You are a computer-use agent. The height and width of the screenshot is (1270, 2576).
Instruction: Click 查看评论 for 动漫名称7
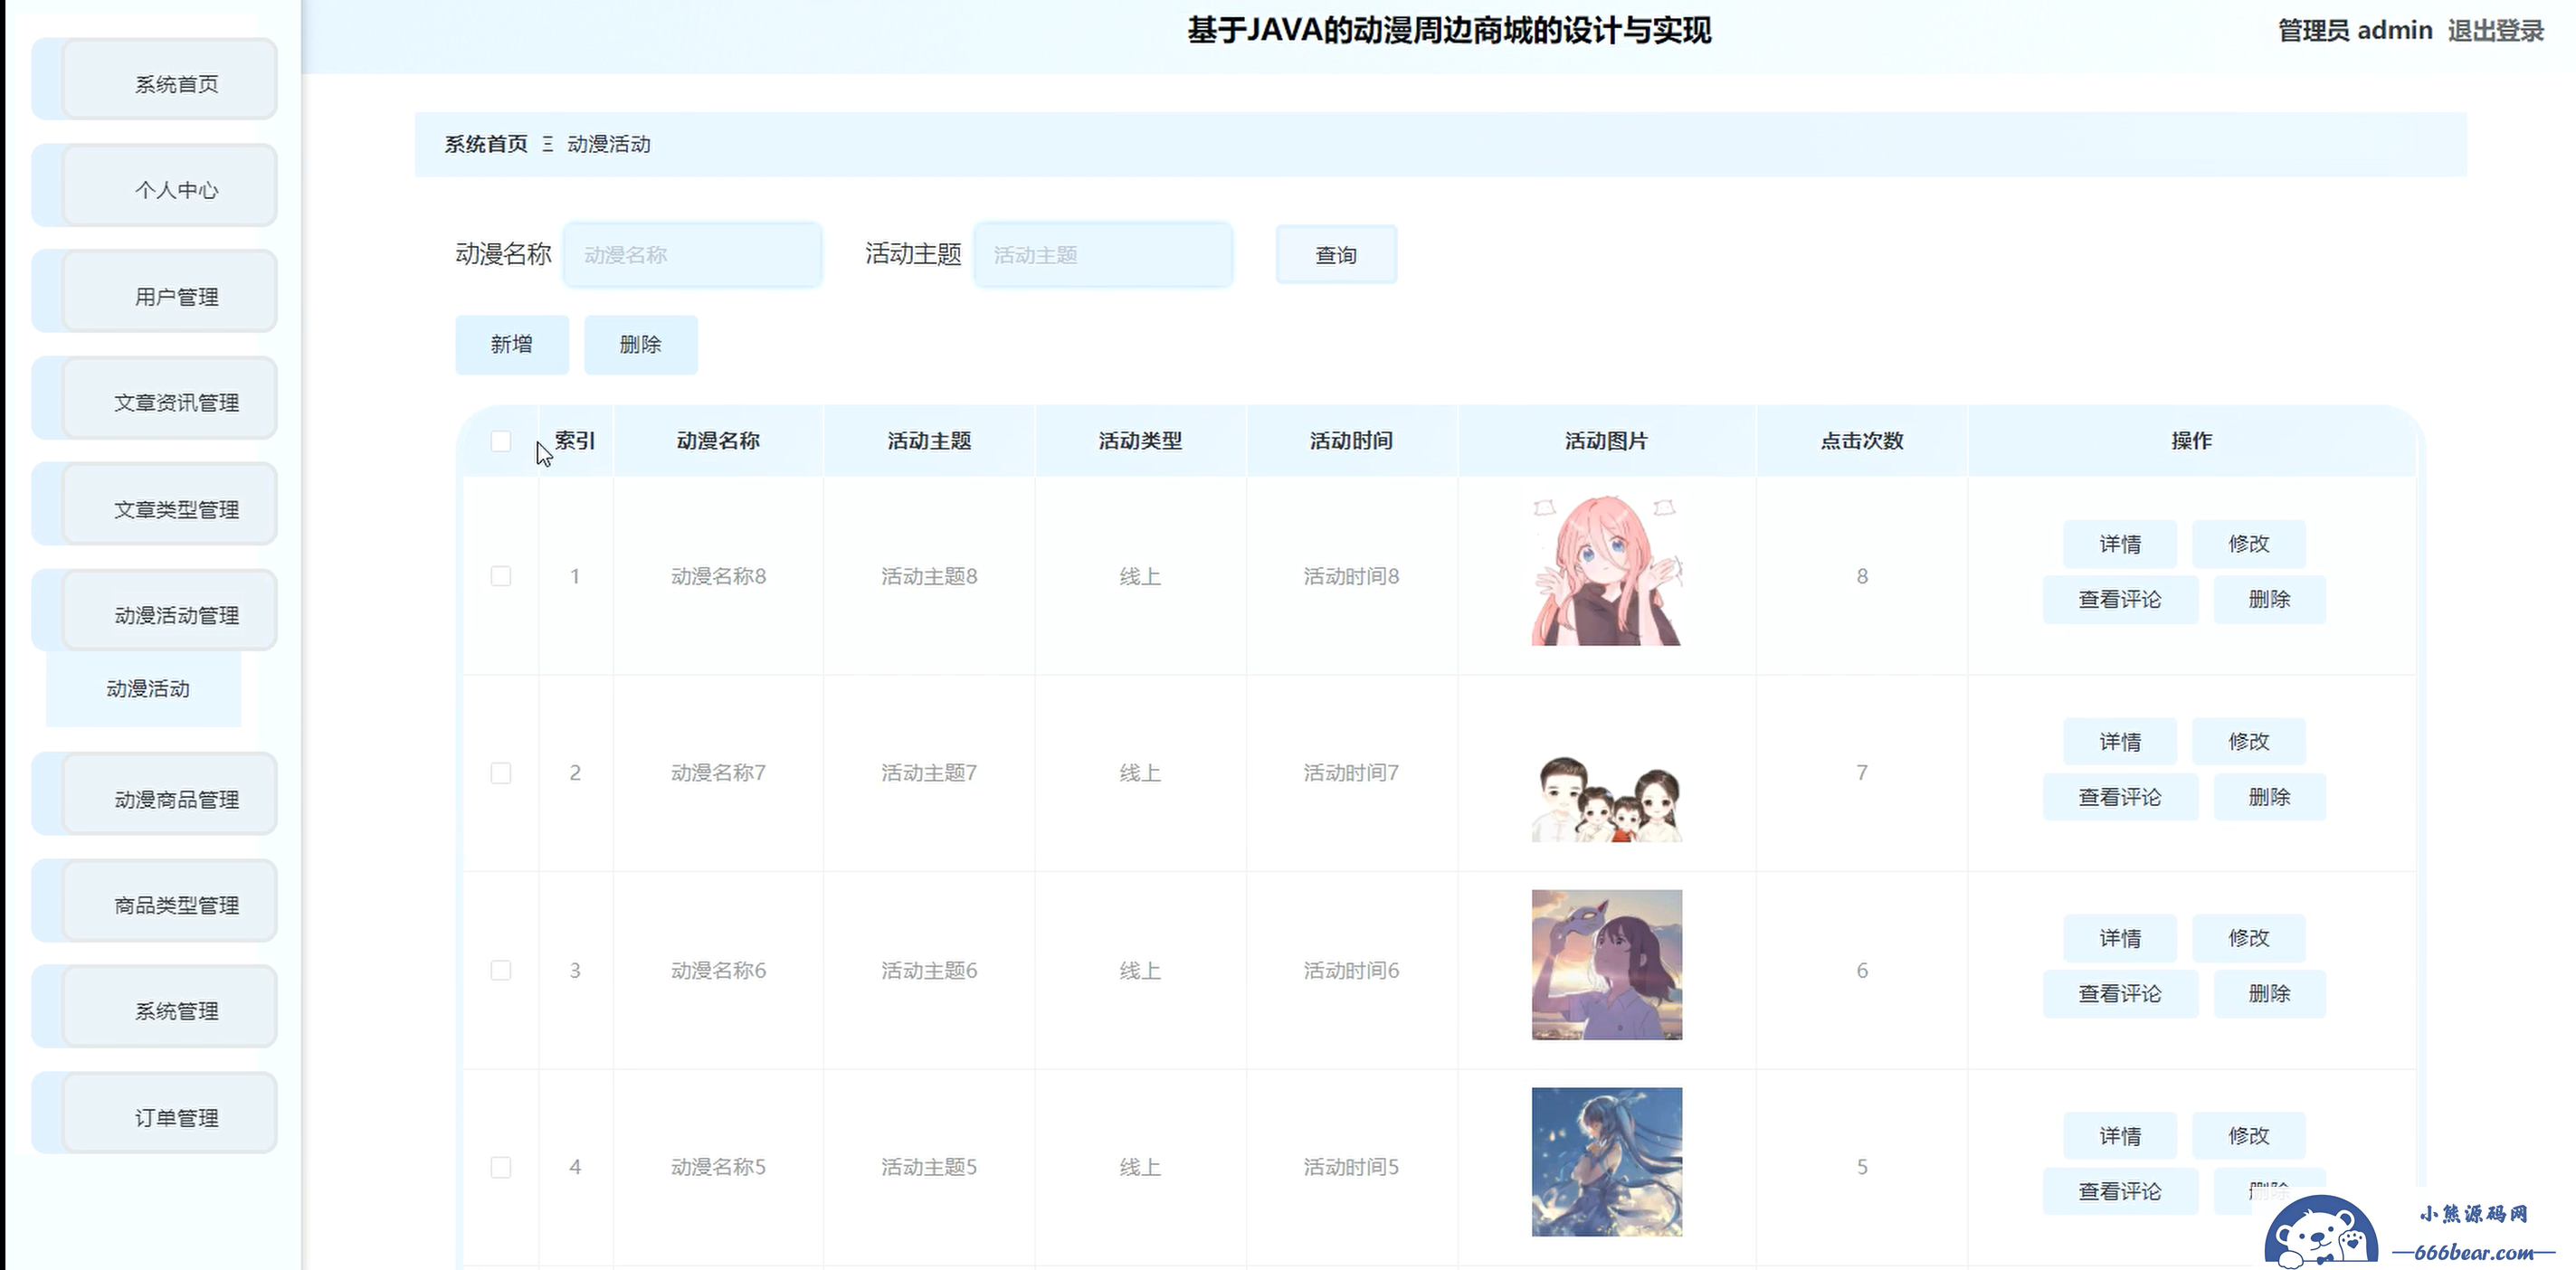[2120, 797]
